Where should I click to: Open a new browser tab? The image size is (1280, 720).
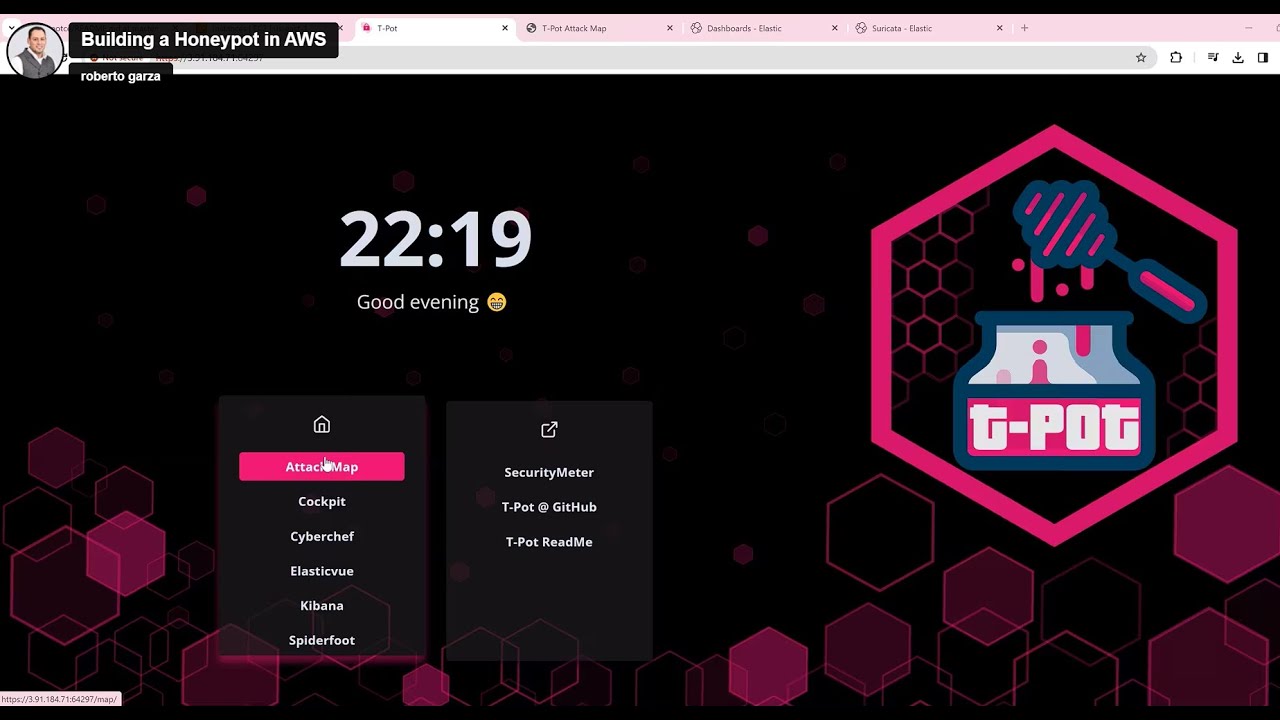click(1024, 28)
